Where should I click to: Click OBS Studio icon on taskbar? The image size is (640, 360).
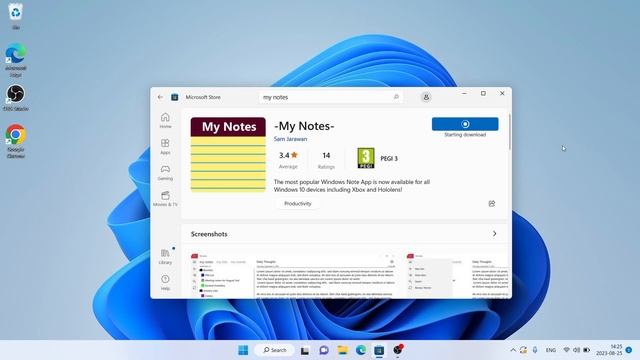pos(398,350)
